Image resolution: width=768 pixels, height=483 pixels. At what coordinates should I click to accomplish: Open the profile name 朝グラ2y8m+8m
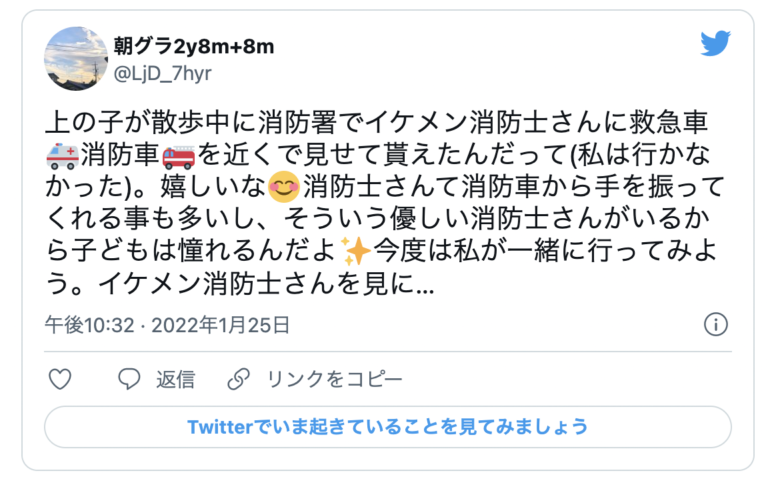[194, 47]
